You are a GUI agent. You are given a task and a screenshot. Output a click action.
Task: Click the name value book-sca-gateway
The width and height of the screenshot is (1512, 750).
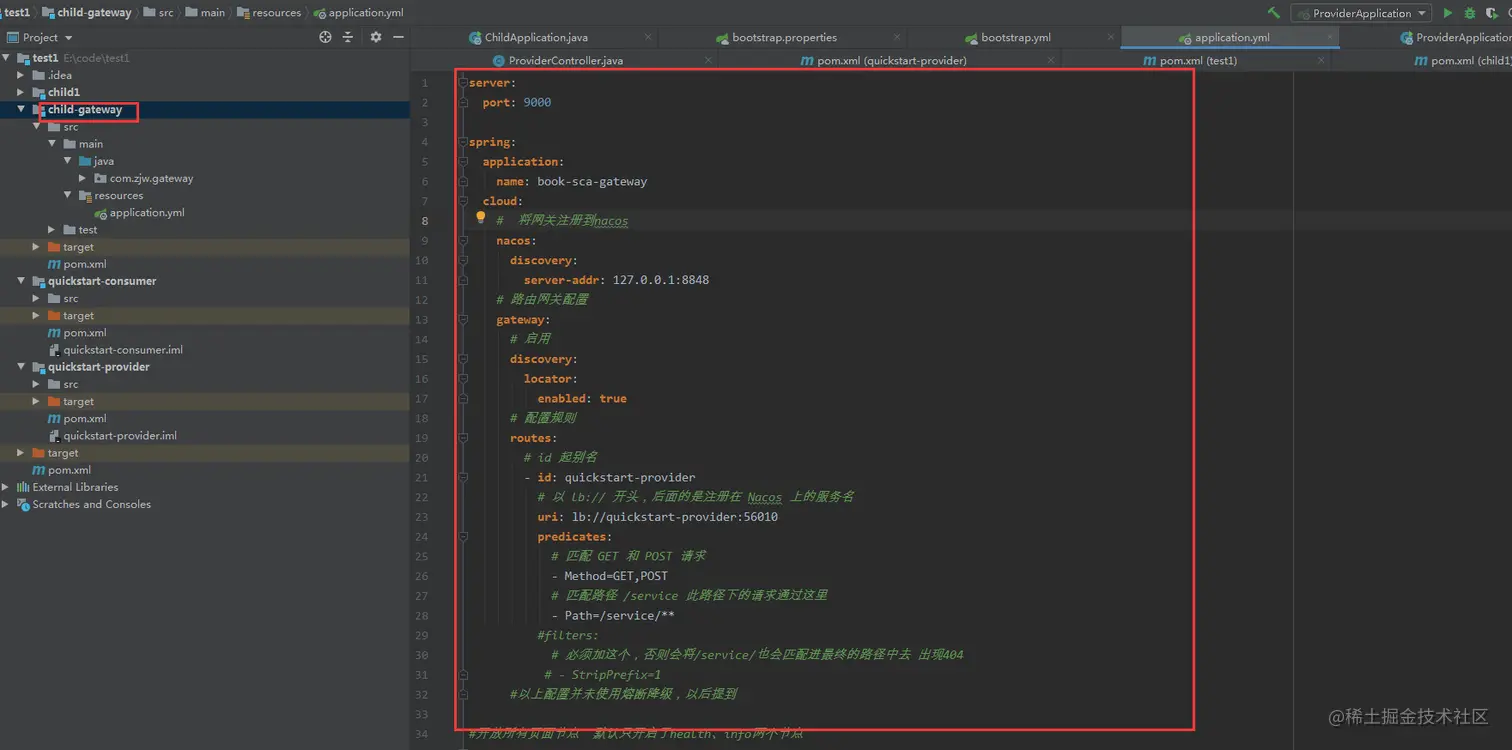tap(592, 181)
